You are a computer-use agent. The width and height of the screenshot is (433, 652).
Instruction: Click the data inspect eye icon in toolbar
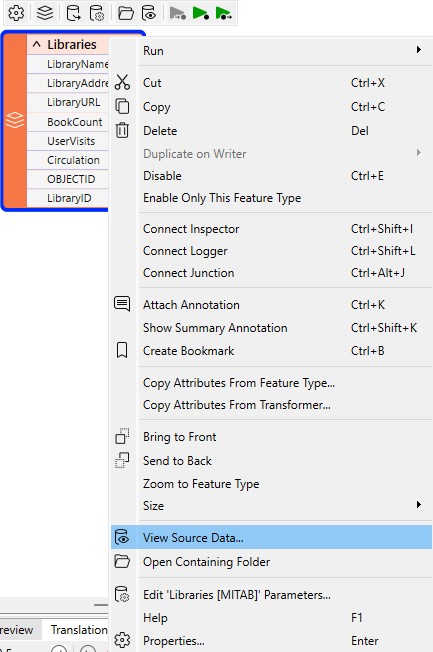click(x=149, y=13)
